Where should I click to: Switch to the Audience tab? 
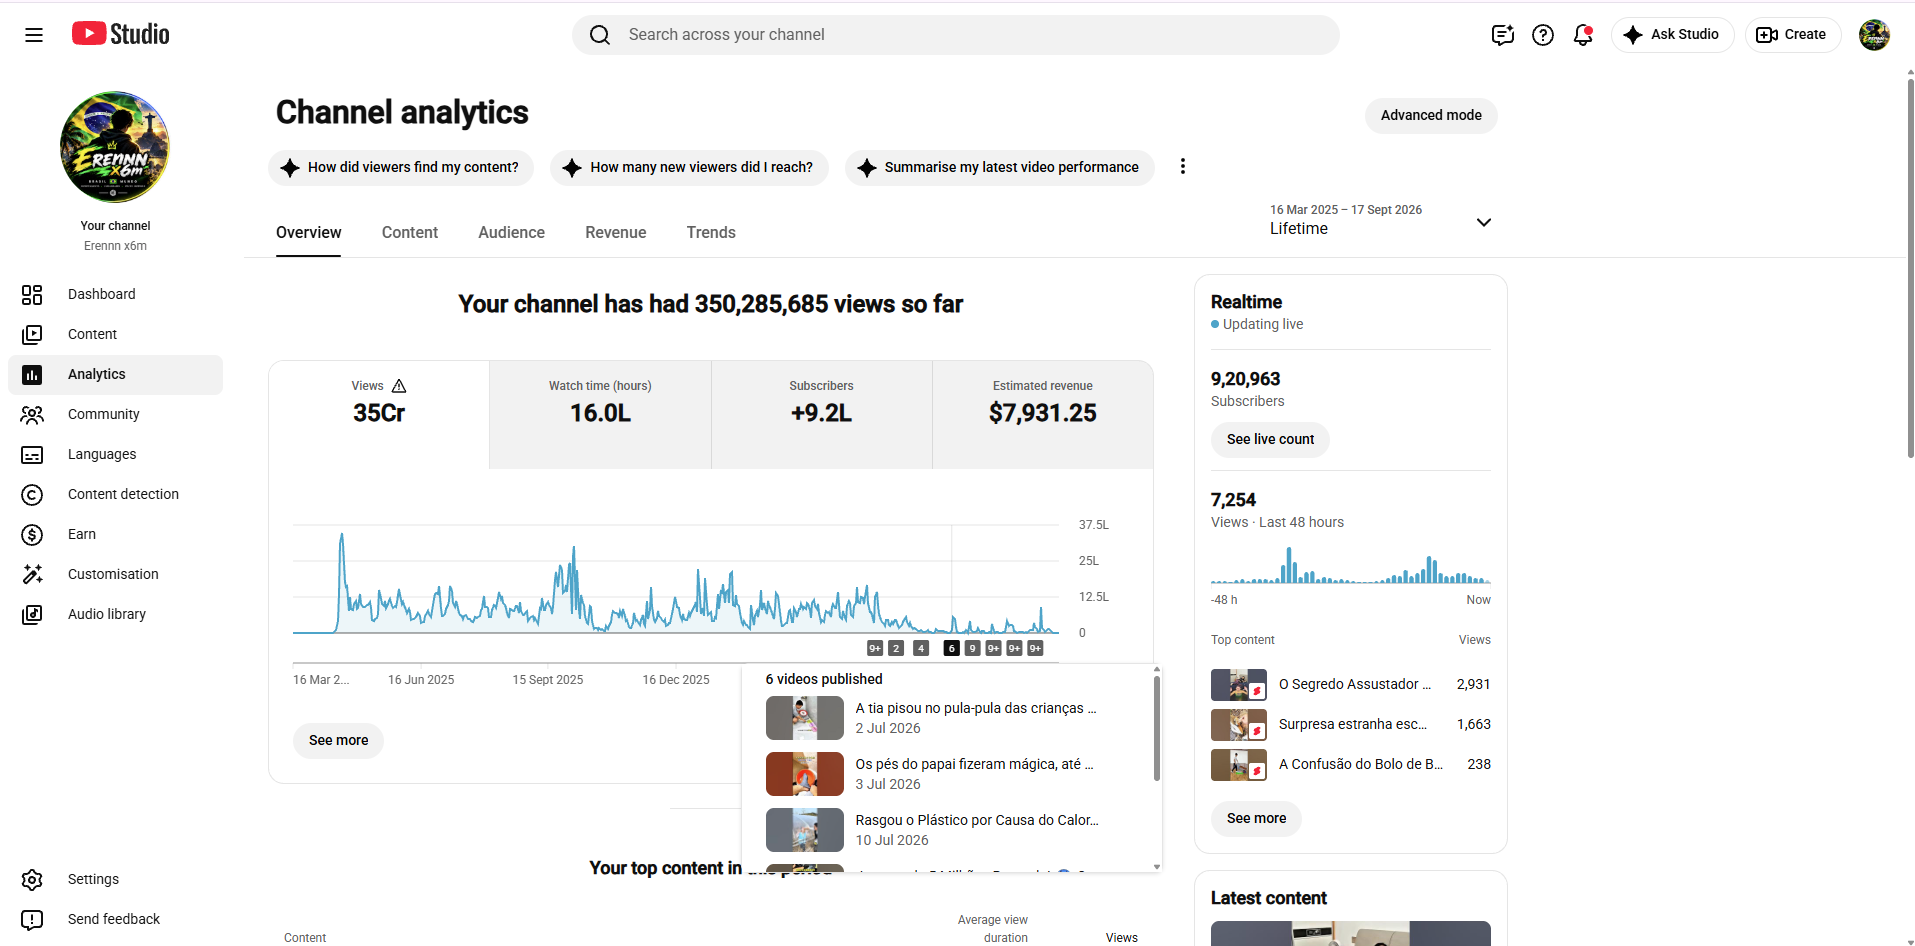pyautogui.click(x=511, y=232)
